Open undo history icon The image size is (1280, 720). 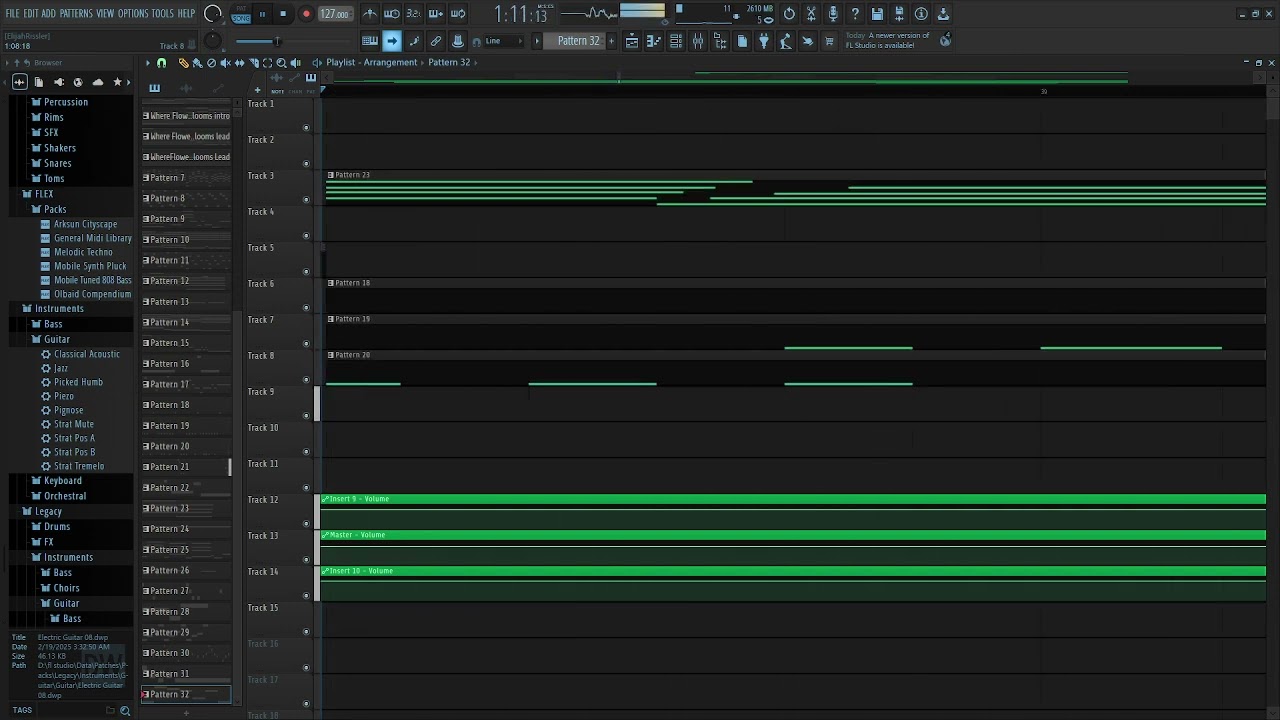tap(789, 14)
